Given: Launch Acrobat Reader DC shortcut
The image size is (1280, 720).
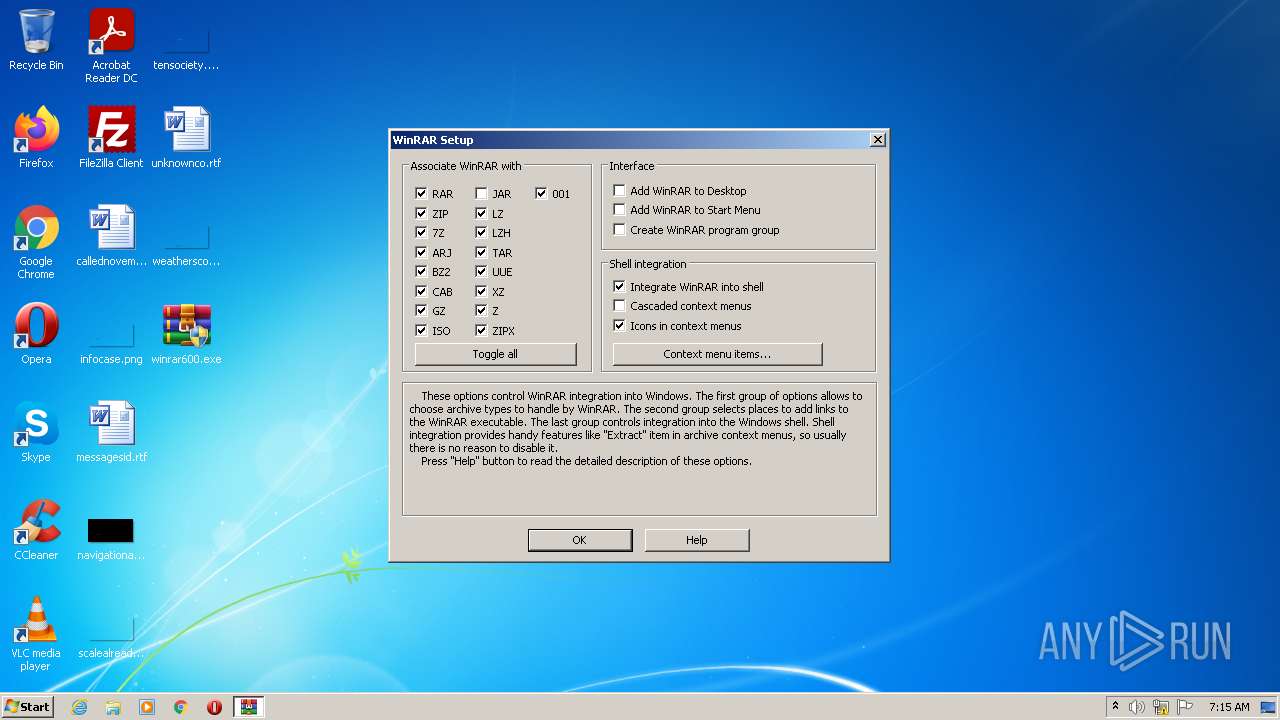Looking at the screenshot, I should [x=111, y=45].
